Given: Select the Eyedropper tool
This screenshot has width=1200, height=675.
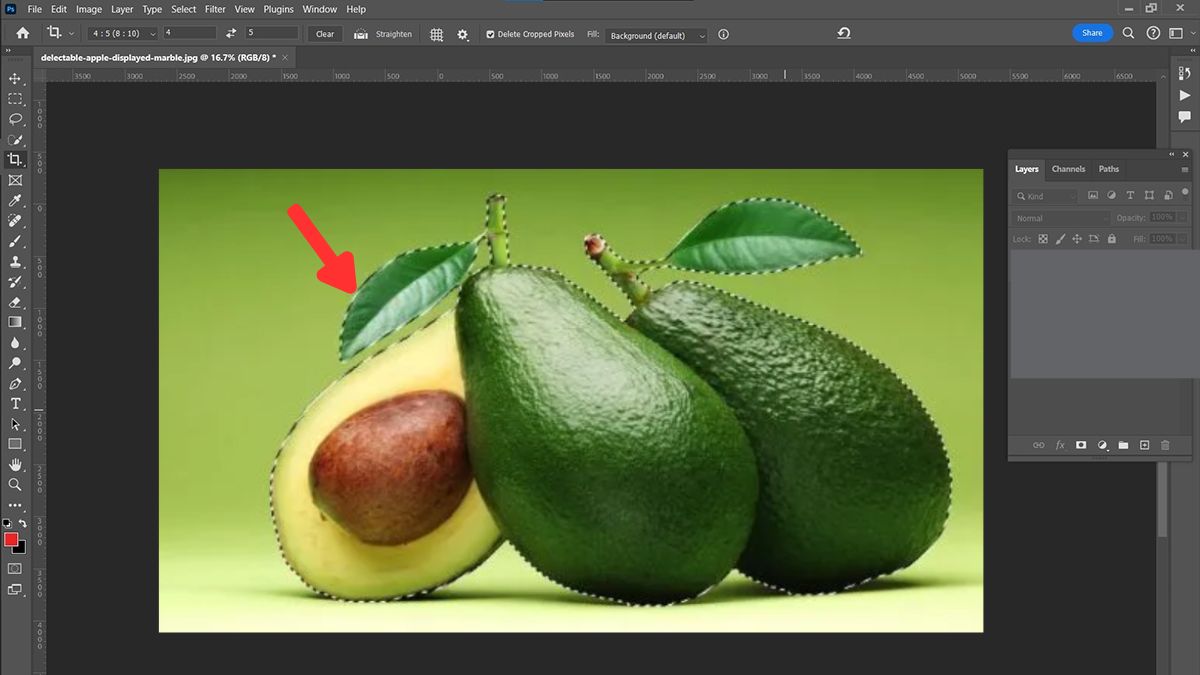Looking at the screenshot, I should point(15,200).
